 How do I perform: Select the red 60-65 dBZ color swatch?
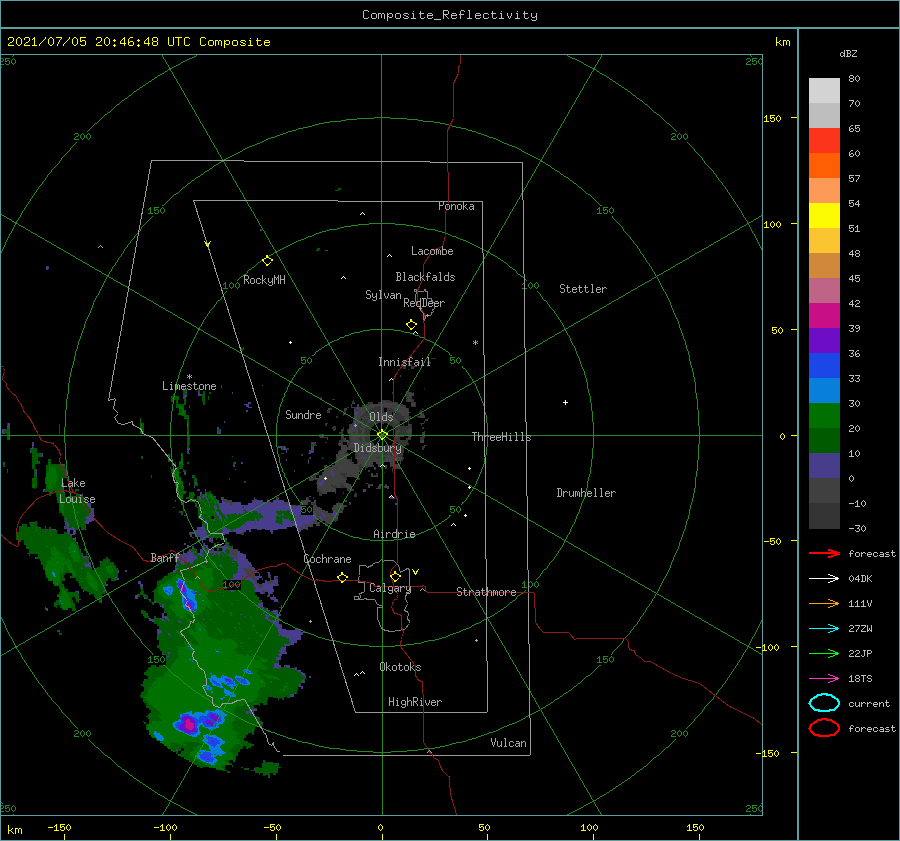(x=824, y=141)
